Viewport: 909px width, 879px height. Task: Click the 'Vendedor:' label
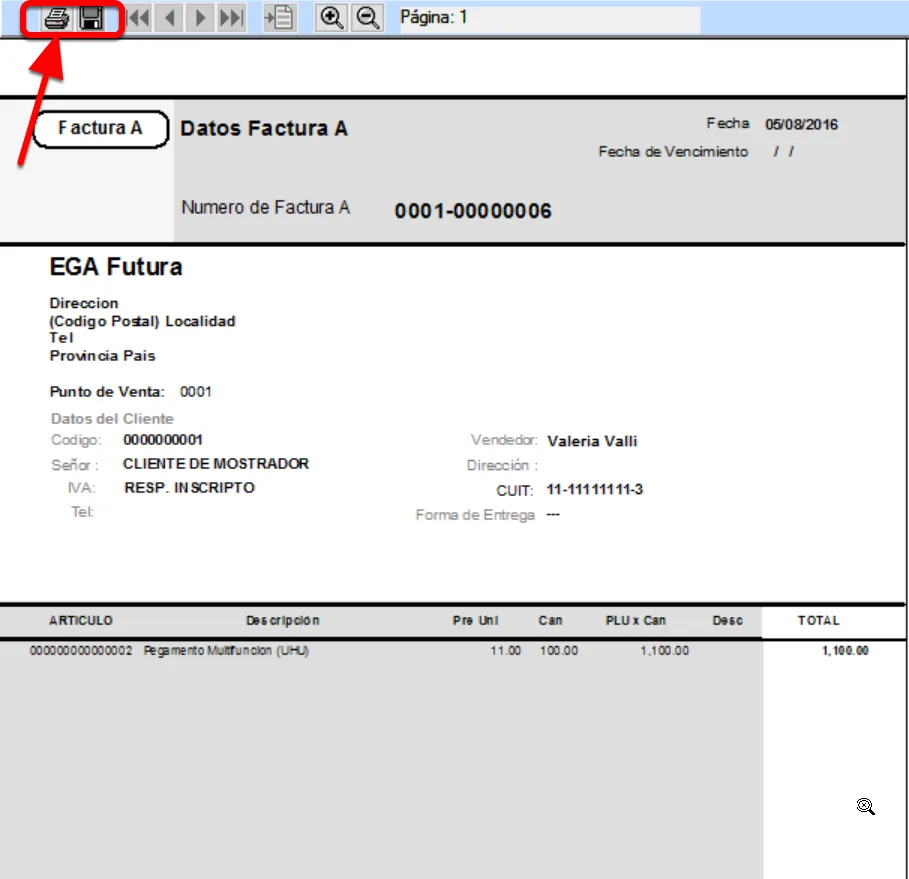click(x=504, y=440)
